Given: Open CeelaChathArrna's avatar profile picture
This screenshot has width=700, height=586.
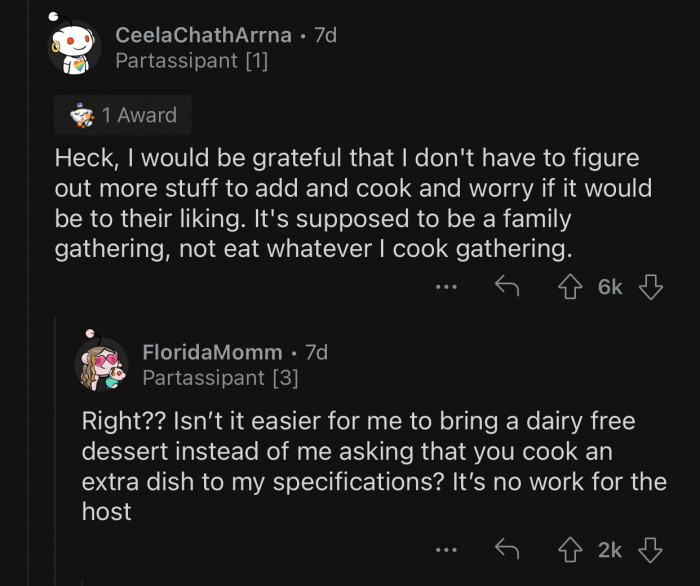Looking at the screenshot, I should (x=74, y=46).
